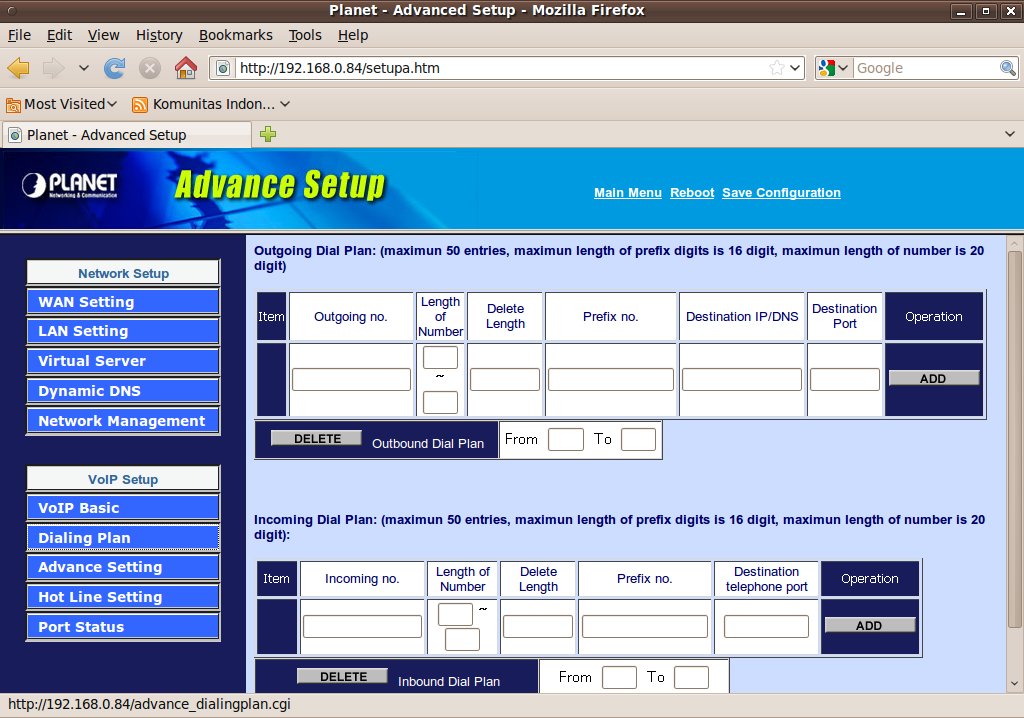Click the page vertical scrollbar
1024x718 pixels.
click(x=1014, y=439)
